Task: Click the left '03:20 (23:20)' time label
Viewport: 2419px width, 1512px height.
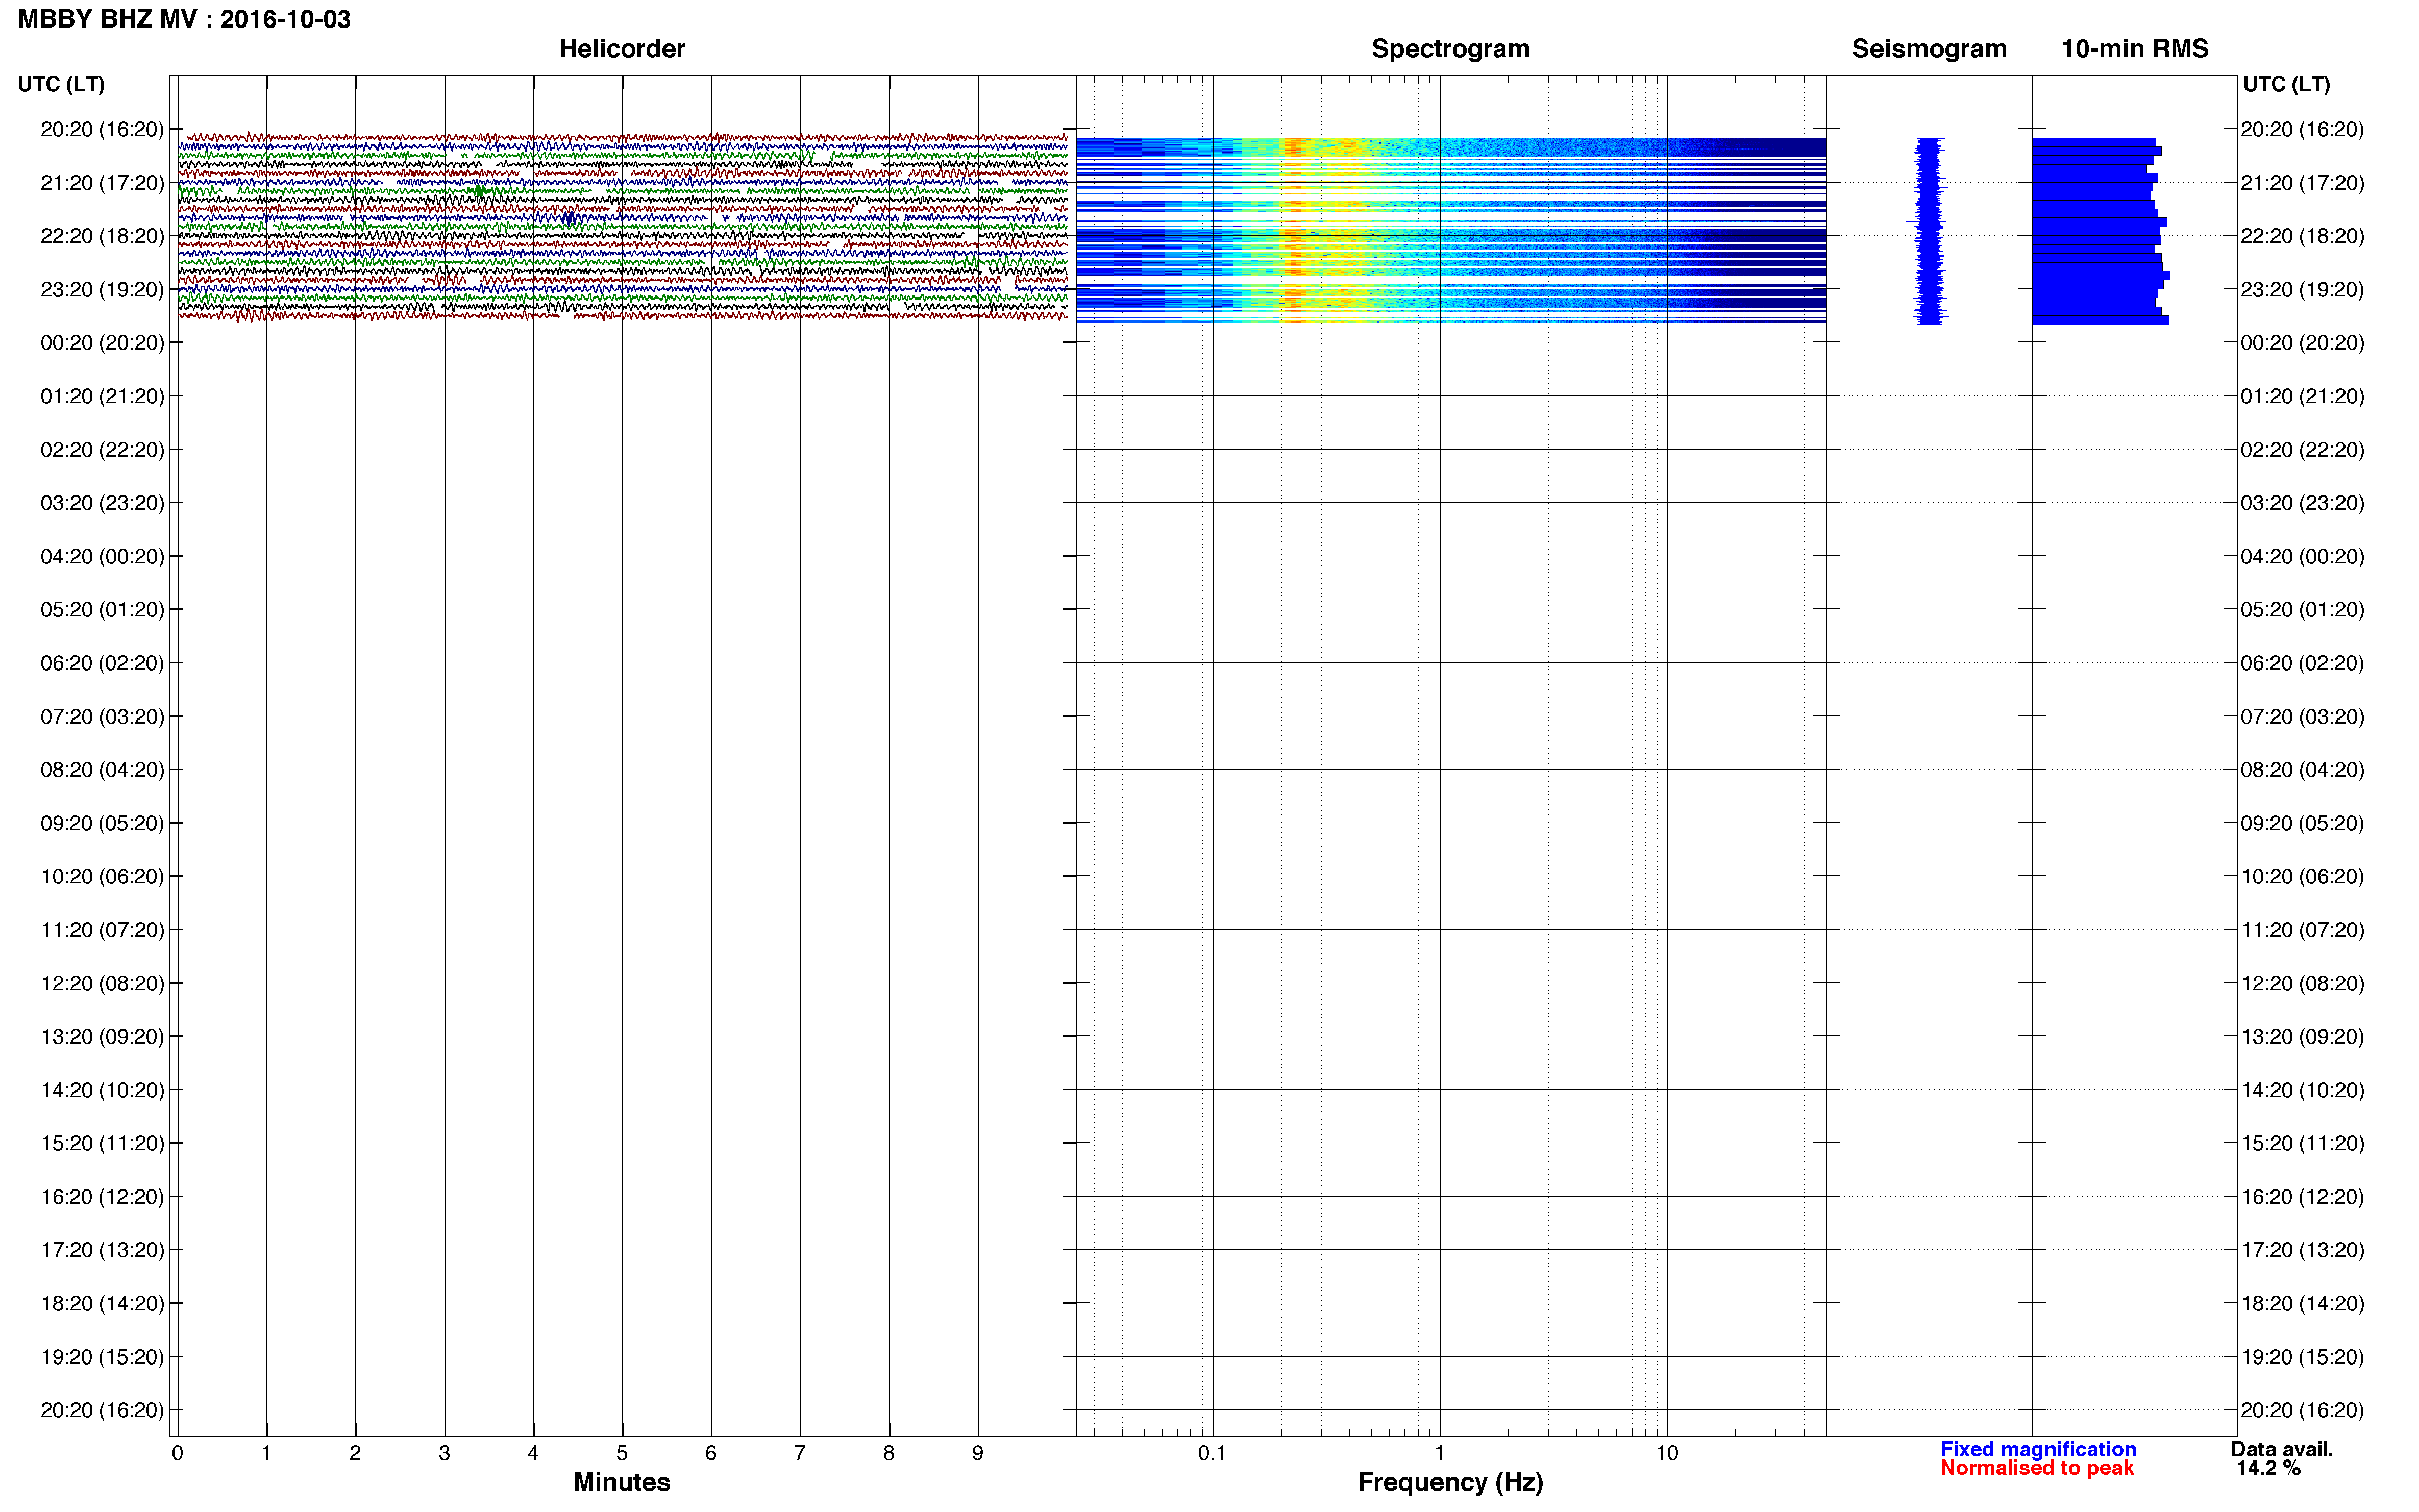Action: point(102,503)
